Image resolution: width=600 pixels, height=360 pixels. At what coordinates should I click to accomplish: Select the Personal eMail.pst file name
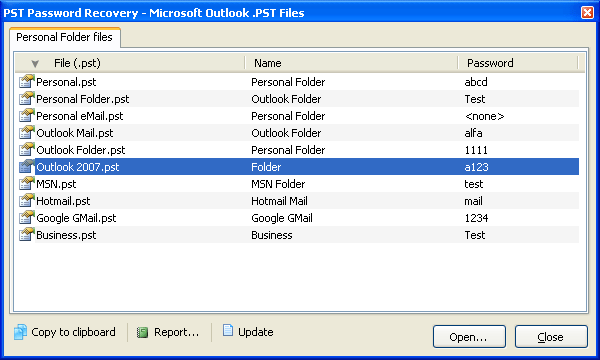pyautogui.click(x=80, y=116)
